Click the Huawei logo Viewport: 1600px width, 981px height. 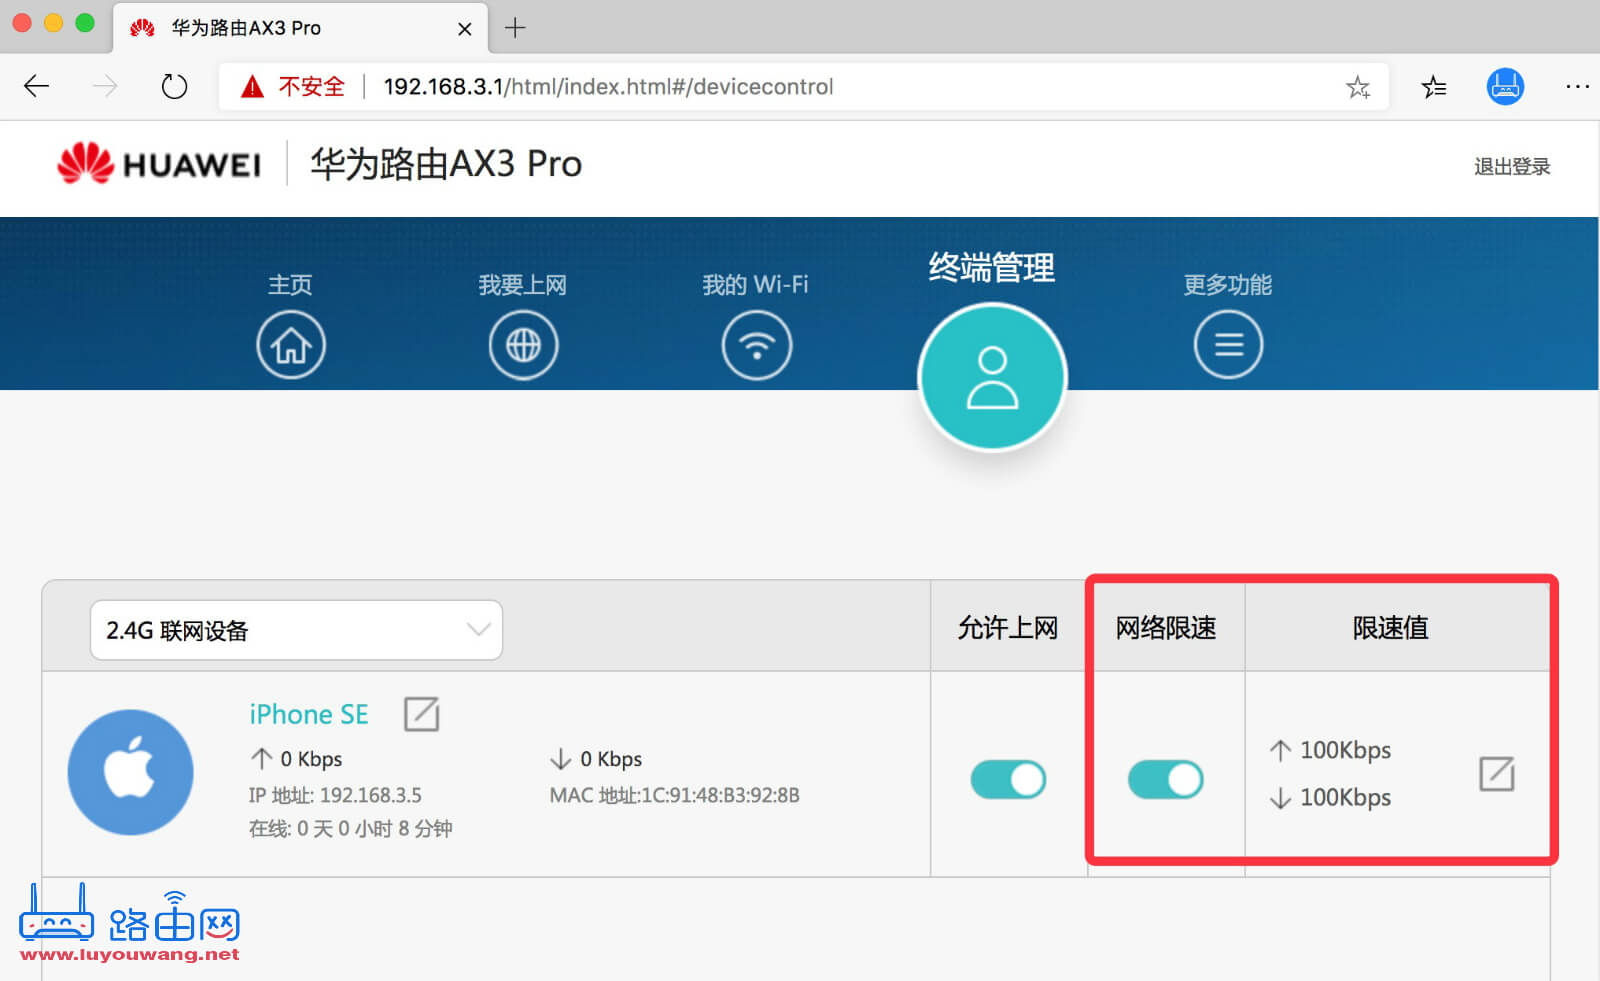(x=160, y=163)
